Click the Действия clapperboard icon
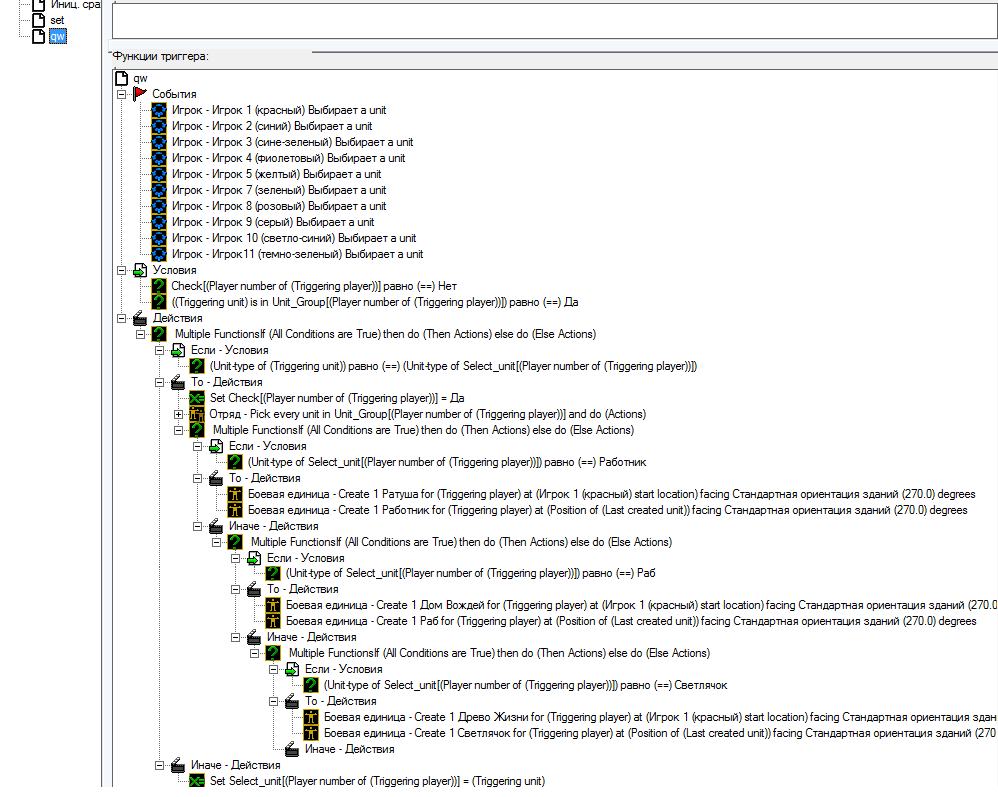Screen dimensions: 998x797 tap(140, 318)
